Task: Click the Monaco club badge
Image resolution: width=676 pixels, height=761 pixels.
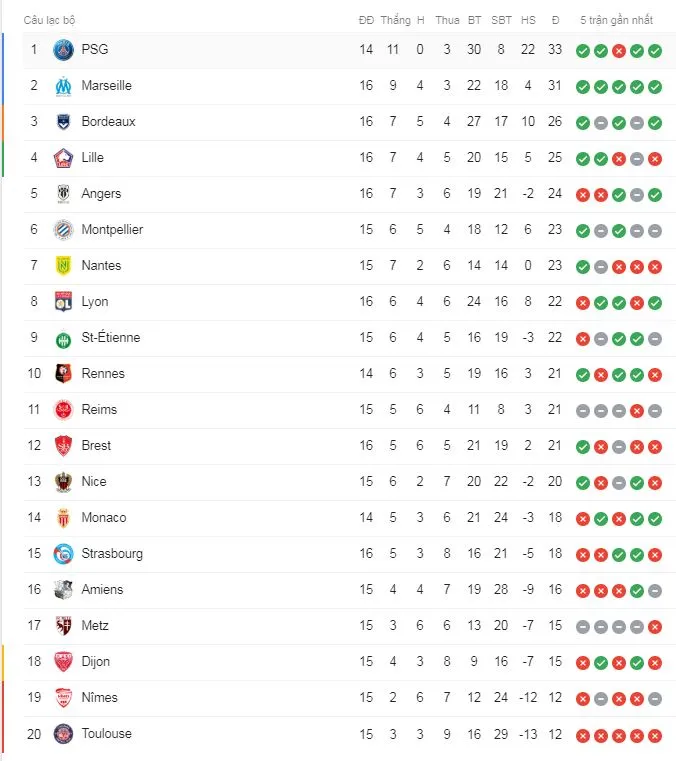Action: 64,517
